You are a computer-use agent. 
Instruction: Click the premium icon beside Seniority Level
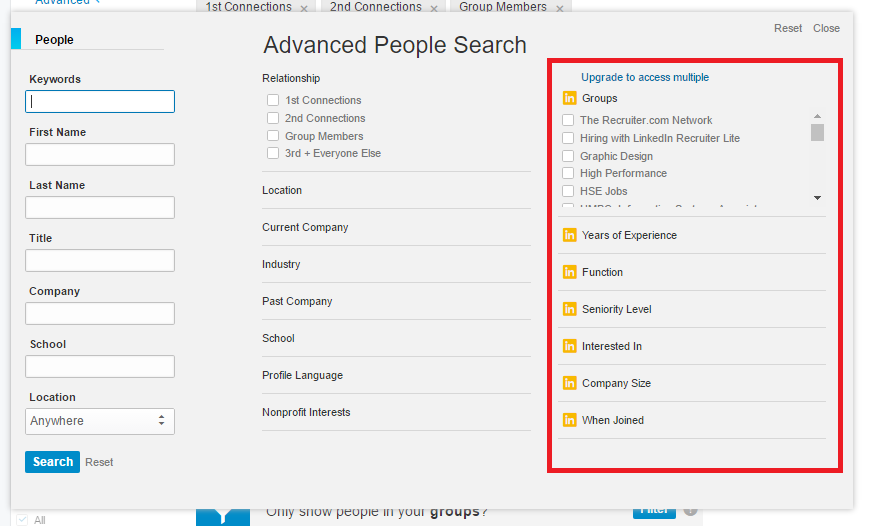[x=569, y=309]
